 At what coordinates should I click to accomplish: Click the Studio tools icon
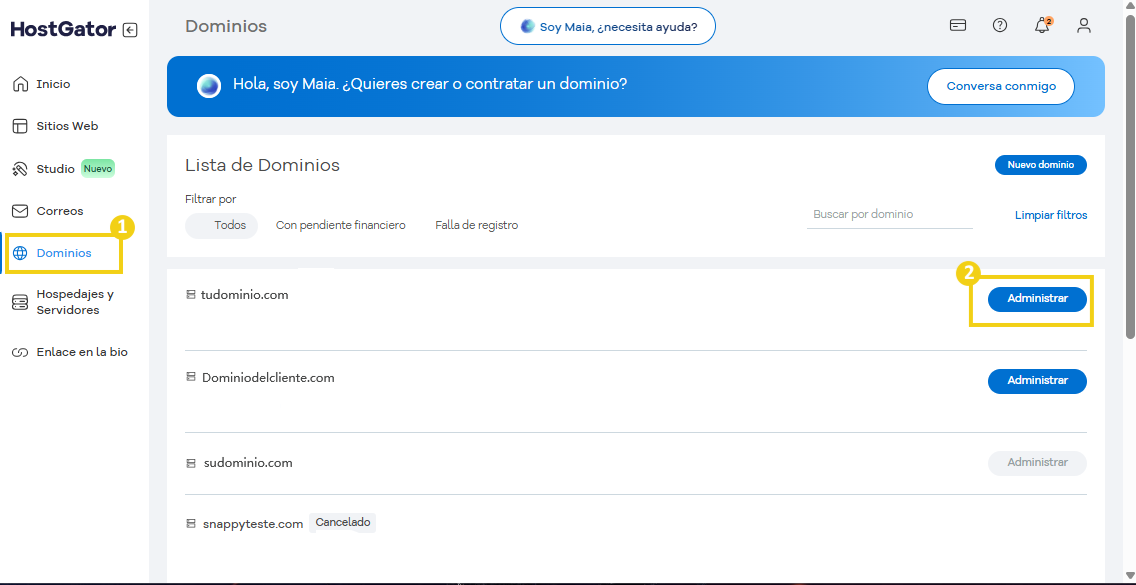pyautogui.click(x=20, y=169)
